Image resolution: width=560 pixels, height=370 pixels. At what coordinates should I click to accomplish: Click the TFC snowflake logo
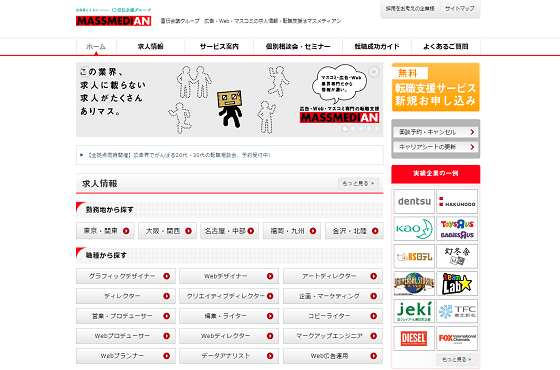[457, 311]
